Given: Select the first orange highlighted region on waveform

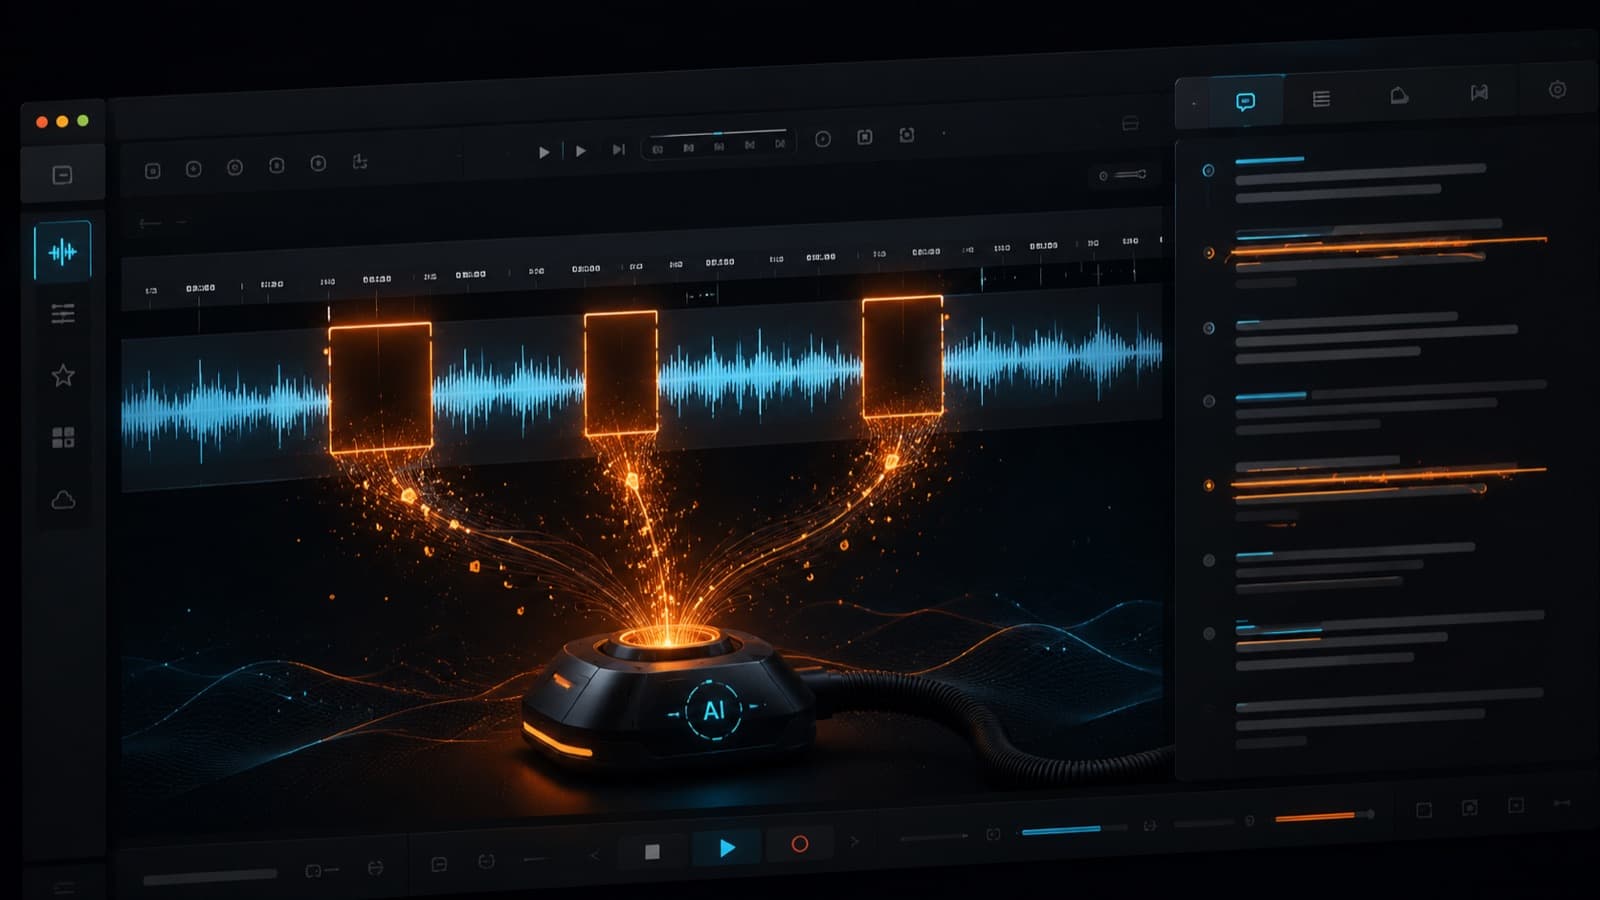Looking at the screenshot, I should (380, 388).
